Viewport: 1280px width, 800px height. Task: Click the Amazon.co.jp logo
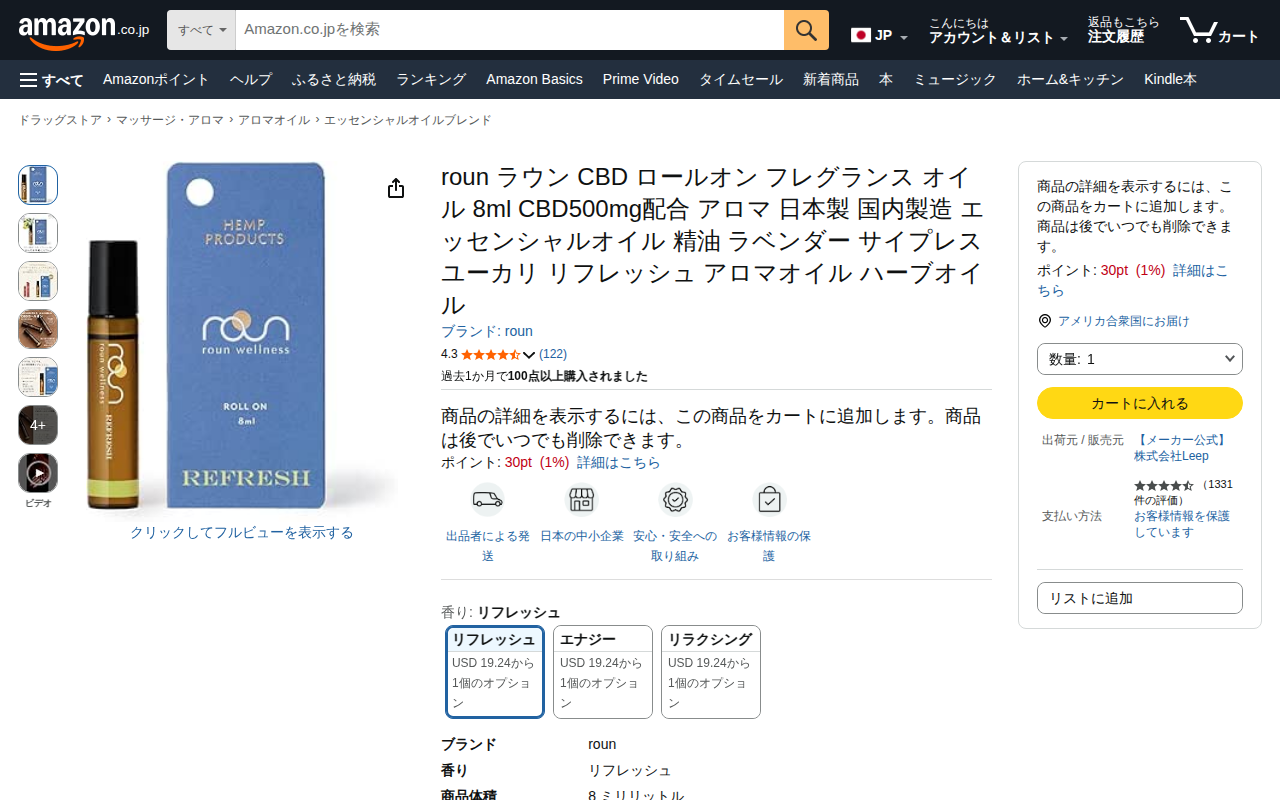click(84, 31)
